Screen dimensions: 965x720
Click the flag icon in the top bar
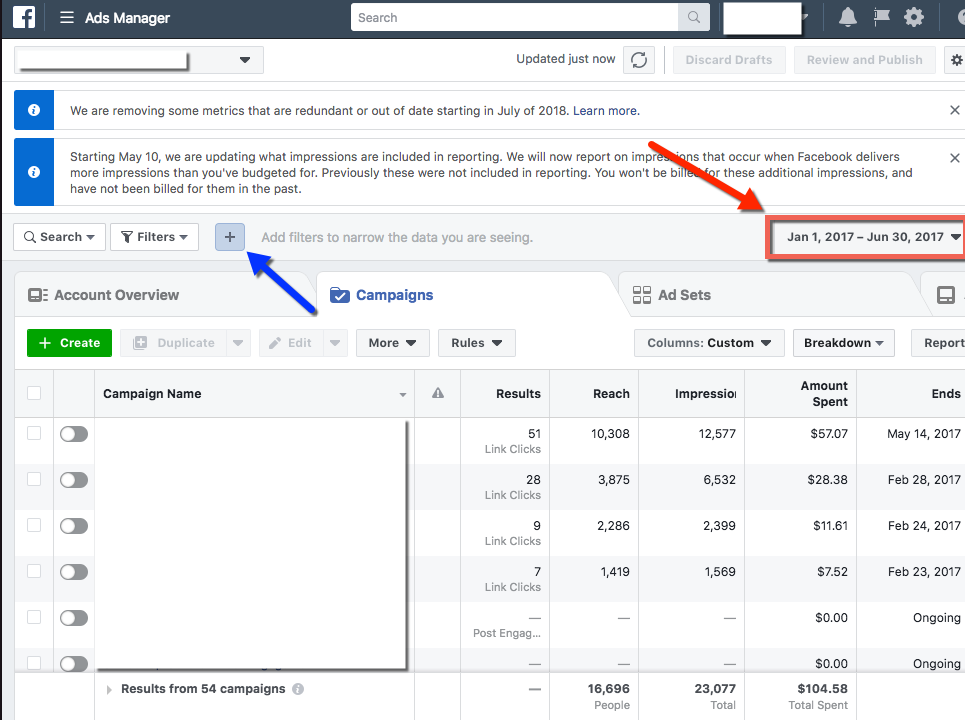(881, 17)
